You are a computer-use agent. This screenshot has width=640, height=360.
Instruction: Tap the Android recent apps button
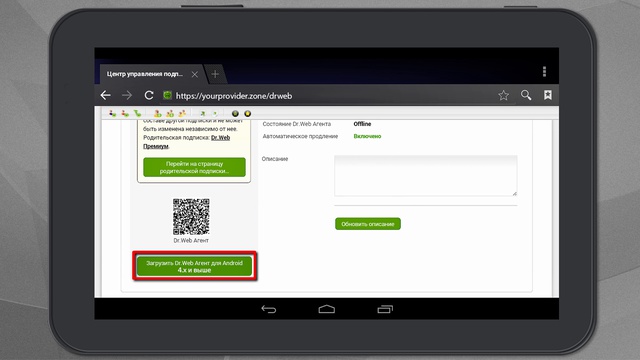tap(385, 309)
